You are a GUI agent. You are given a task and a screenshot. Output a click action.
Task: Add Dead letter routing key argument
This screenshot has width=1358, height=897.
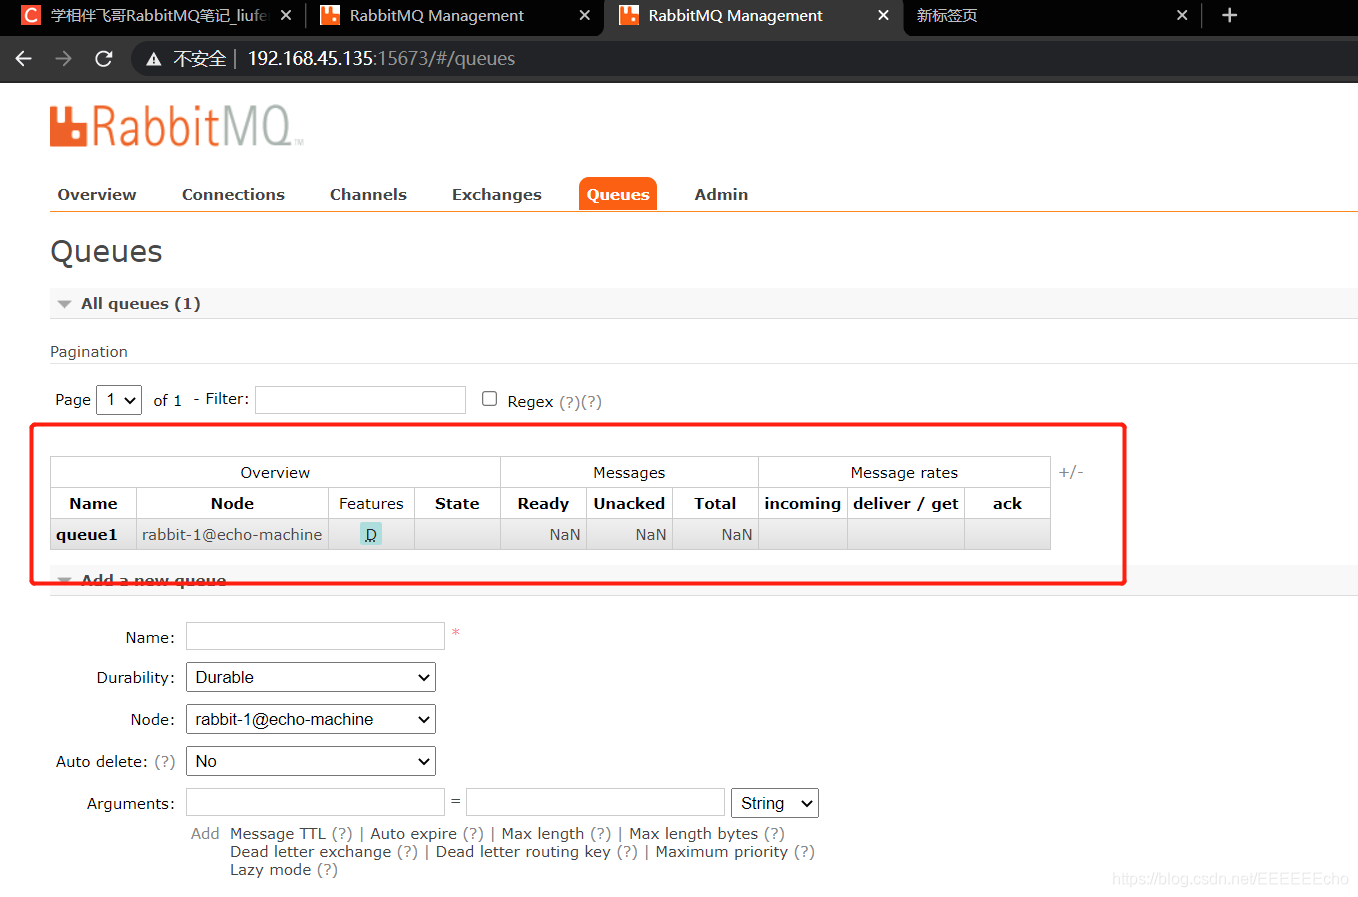tap(523, 851)
